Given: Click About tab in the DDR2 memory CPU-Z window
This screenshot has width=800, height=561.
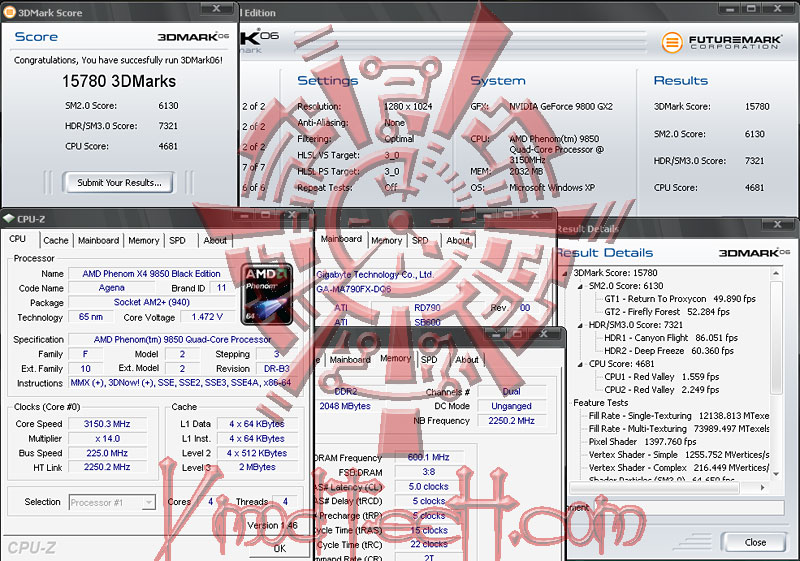Looking at the screenshot, I should (467, 360).
